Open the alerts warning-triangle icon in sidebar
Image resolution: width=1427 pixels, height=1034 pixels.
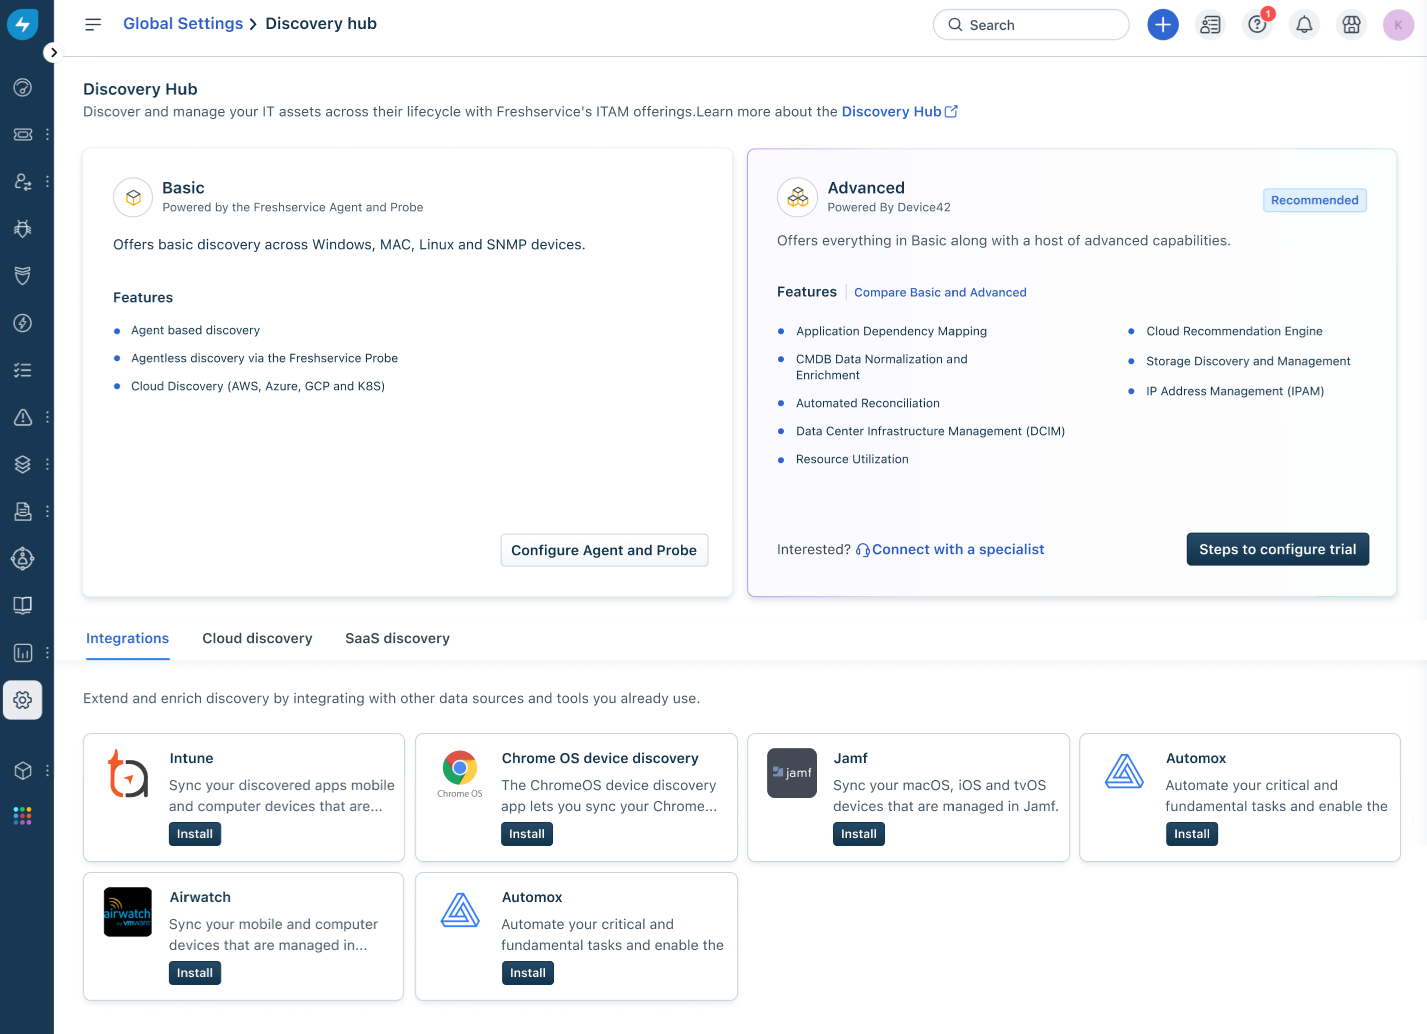click(23, 417)
